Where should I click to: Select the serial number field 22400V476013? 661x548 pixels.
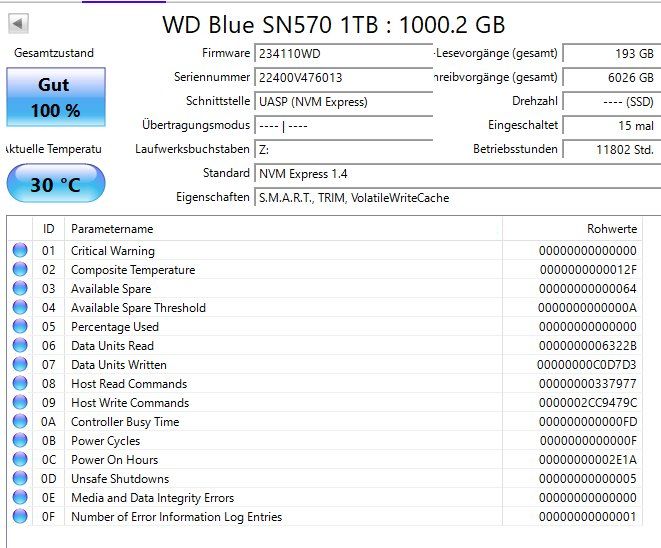point(344,78)
